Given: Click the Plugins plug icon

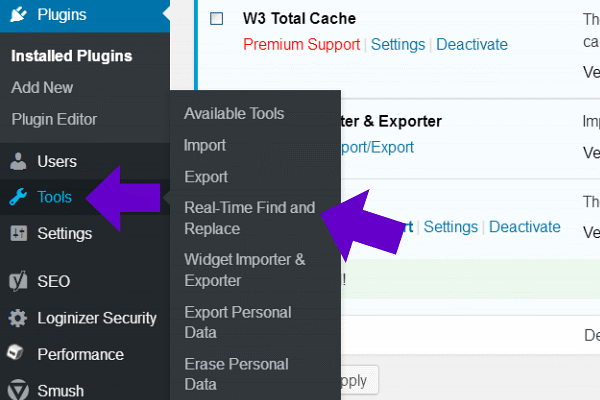Looking at the screenshot, I should [18, 15].
